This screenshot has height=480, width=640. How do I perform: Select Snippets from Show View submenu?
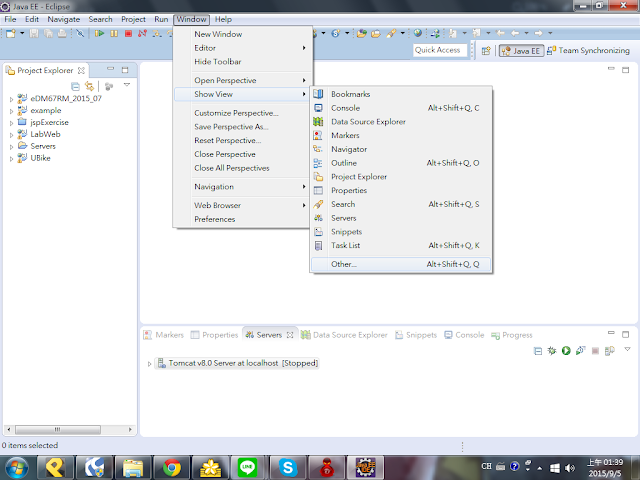[x=401, y=231]
